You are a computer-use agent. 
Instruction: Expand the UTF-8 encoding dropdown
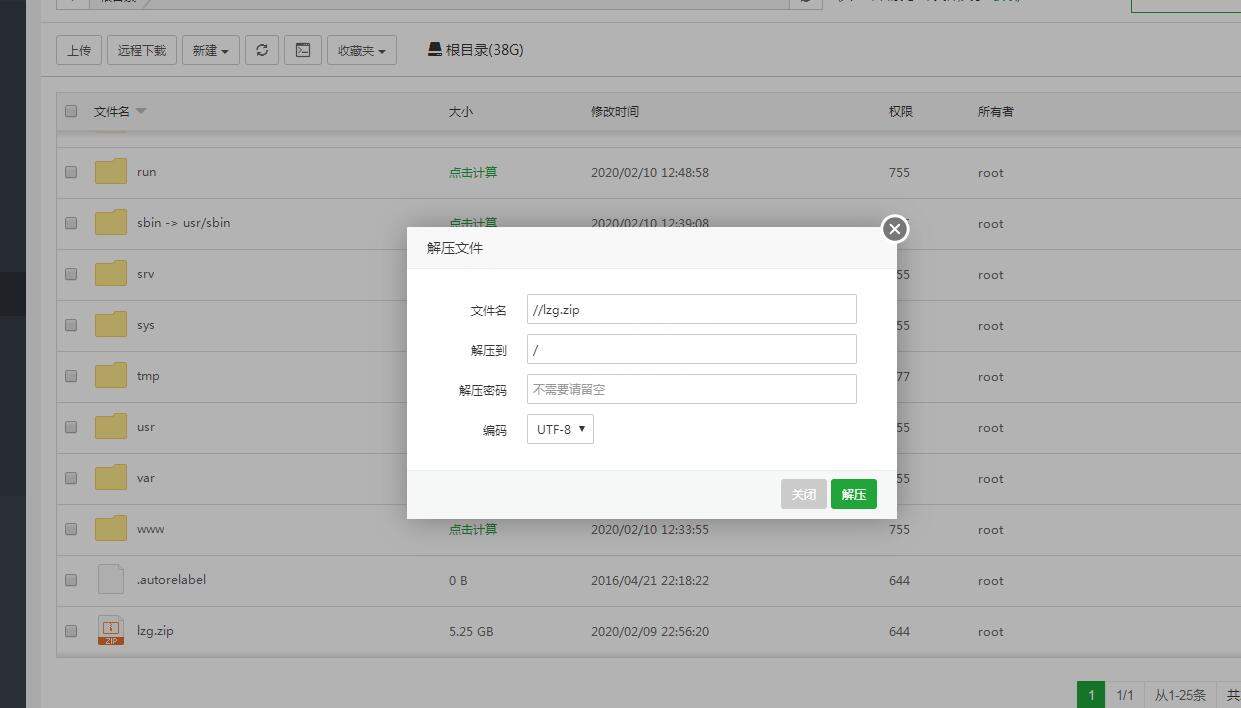click(560, 429)
